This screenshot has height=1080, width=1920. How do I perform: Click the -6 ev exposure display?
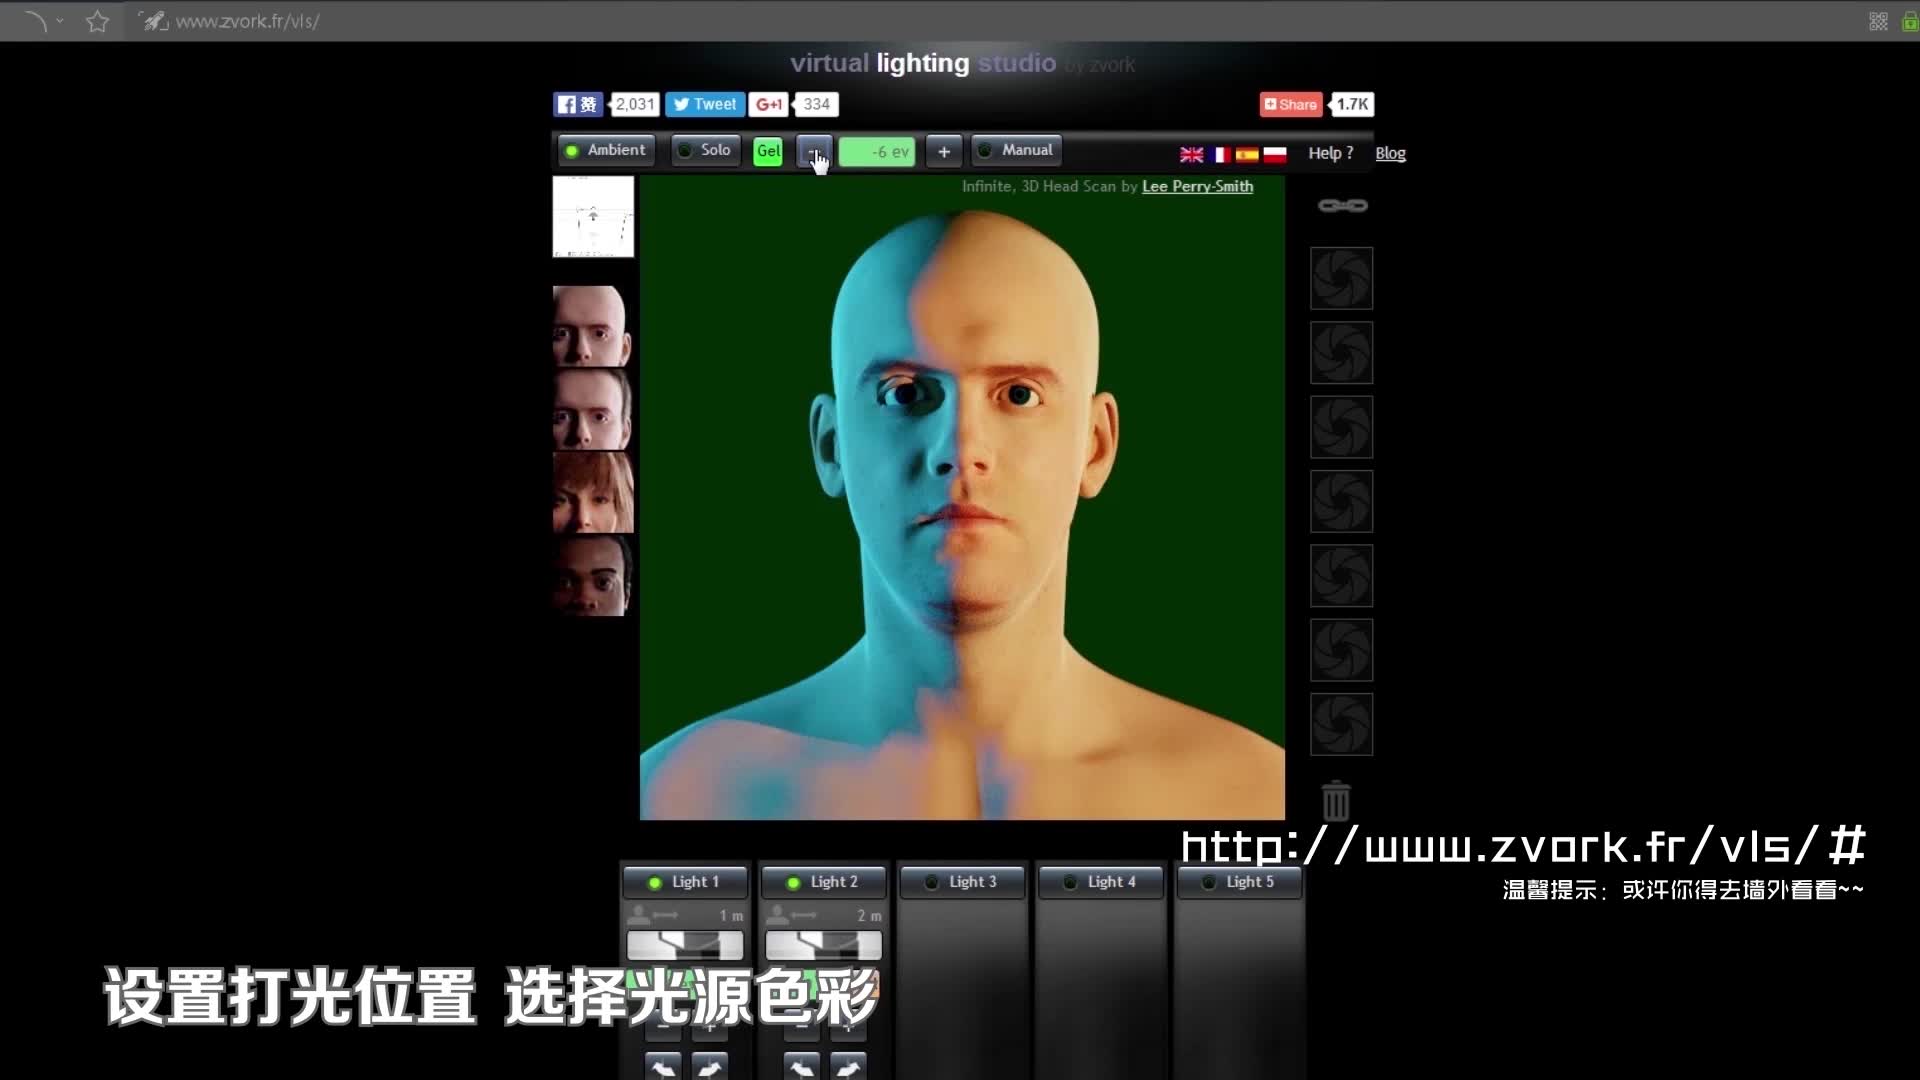(877, 152)
